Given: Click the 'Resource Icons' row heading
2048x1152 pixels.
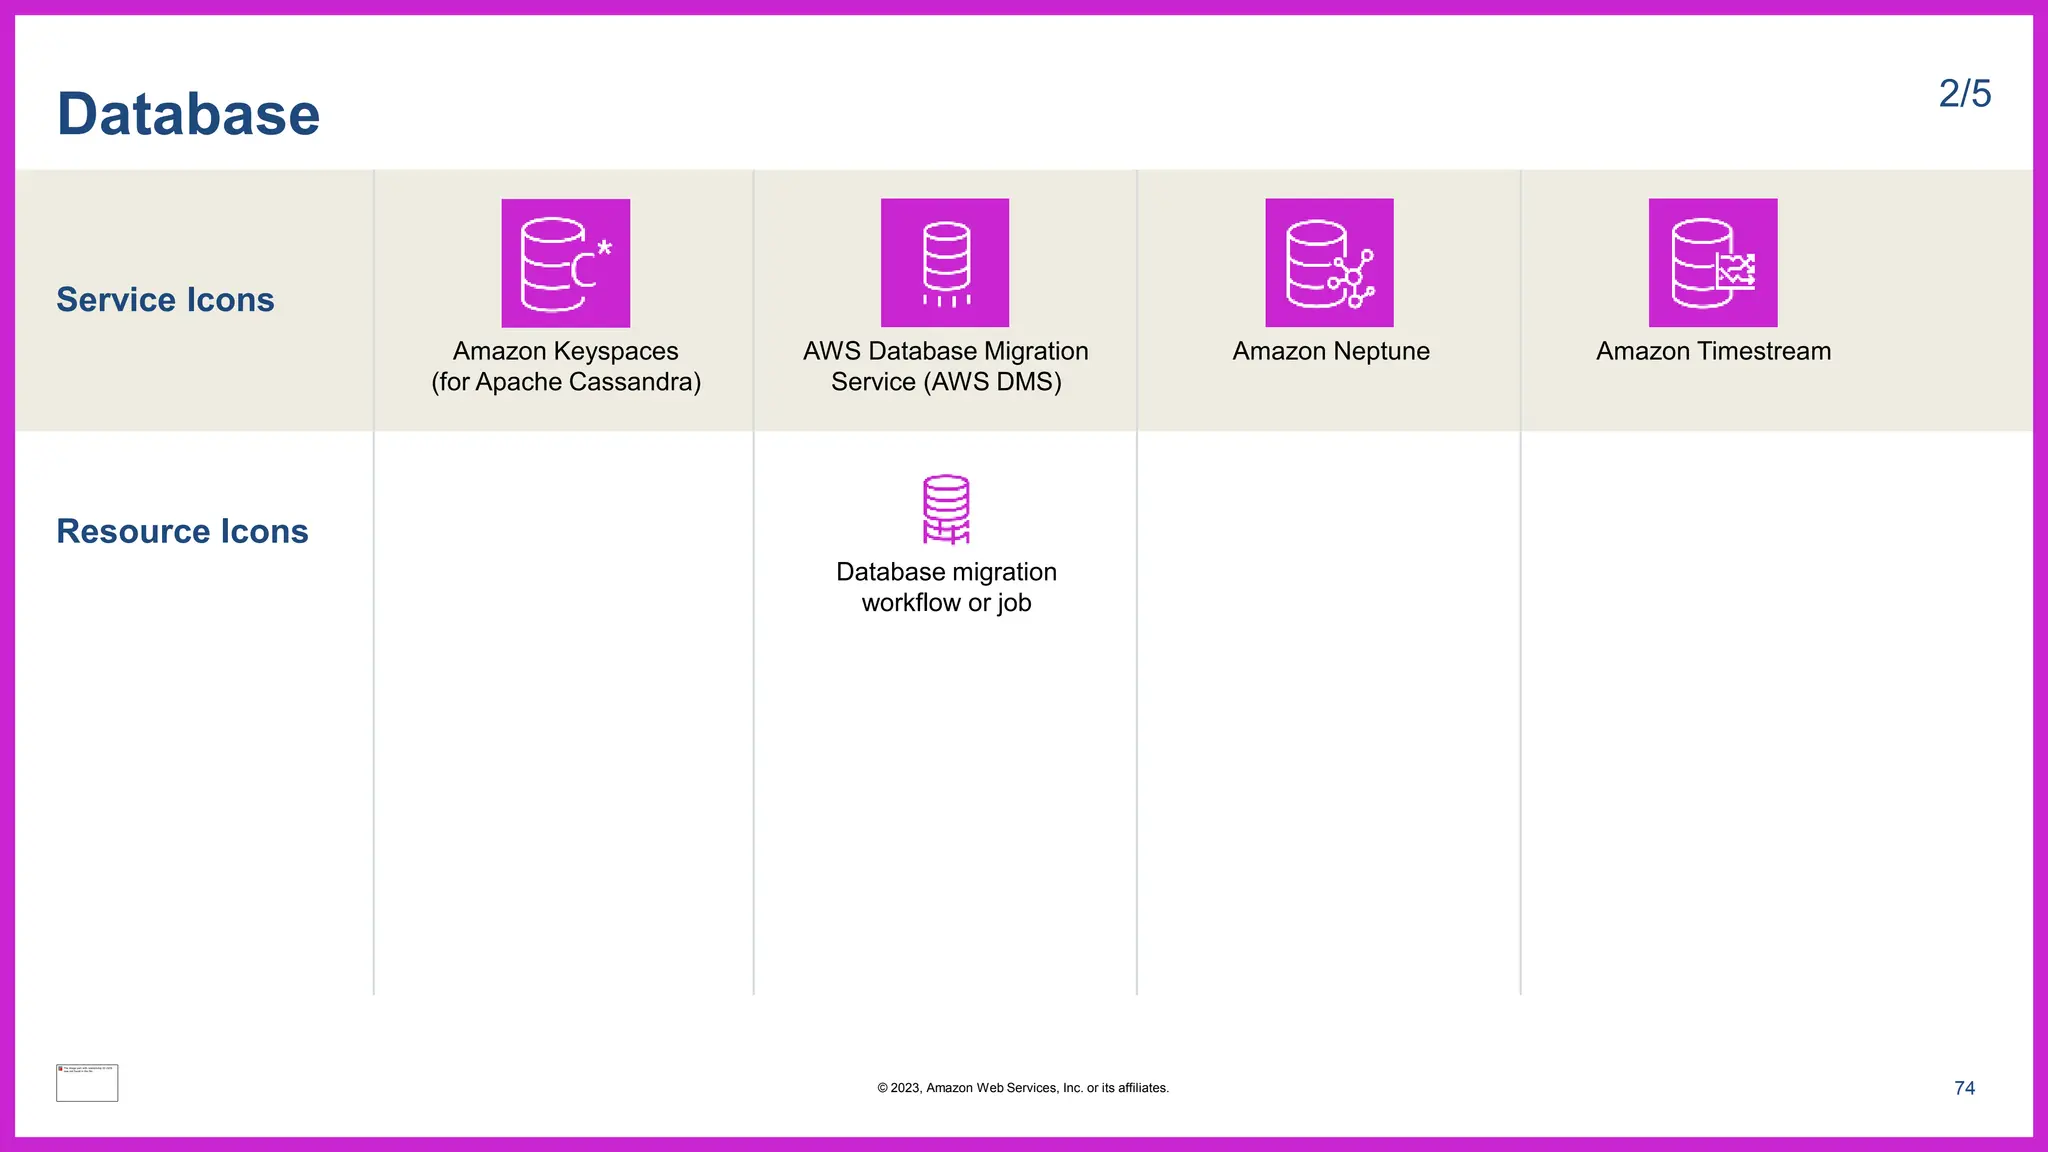Looking at the screenshot, I should pyautogui.click(x=182, y=531).
